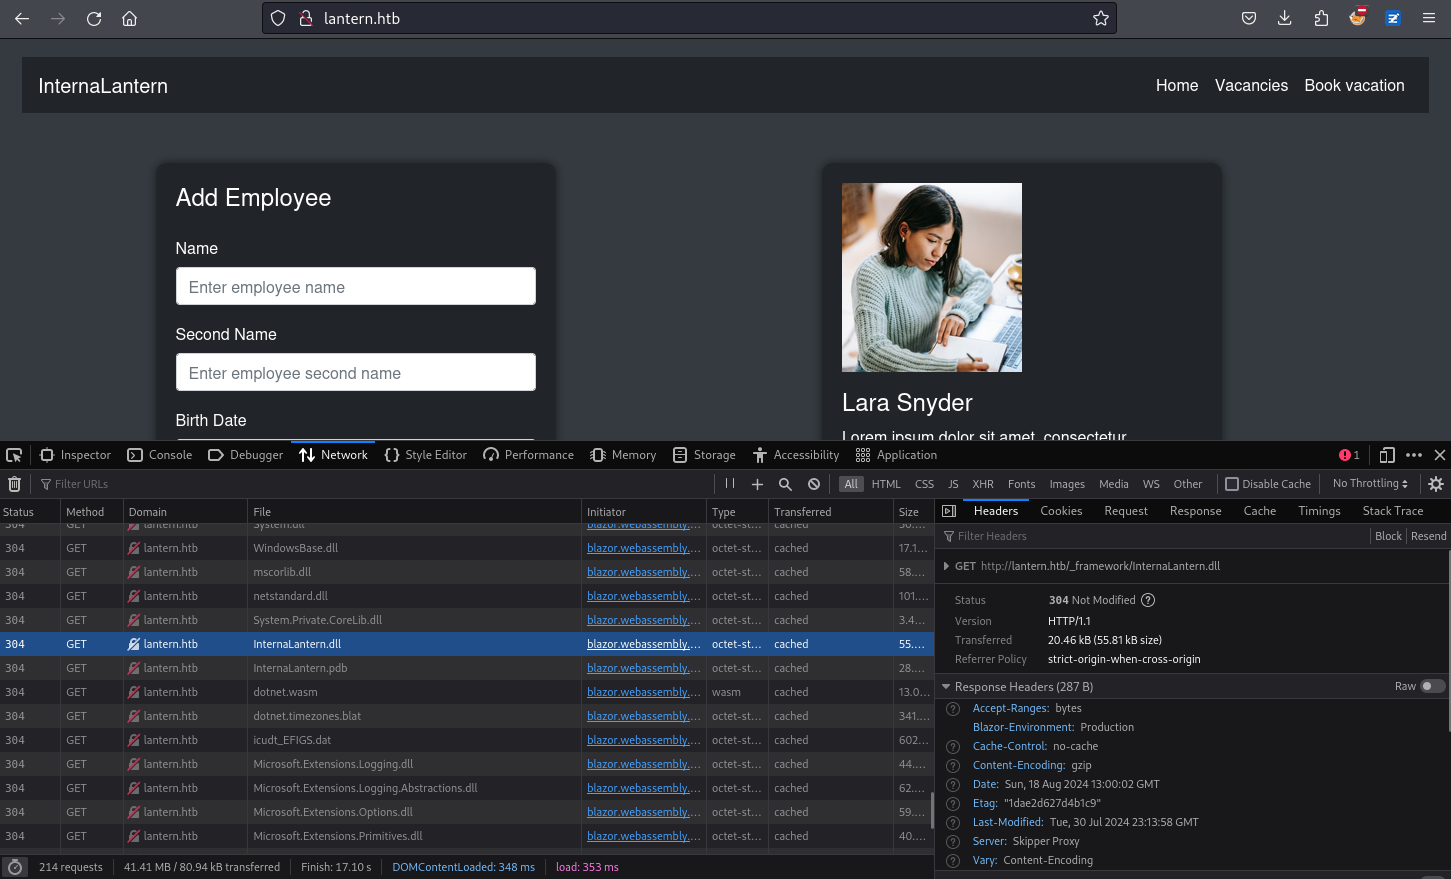The image size is (1451, 879).
Task: Switch to the Debugger tab
Action: 246,455
